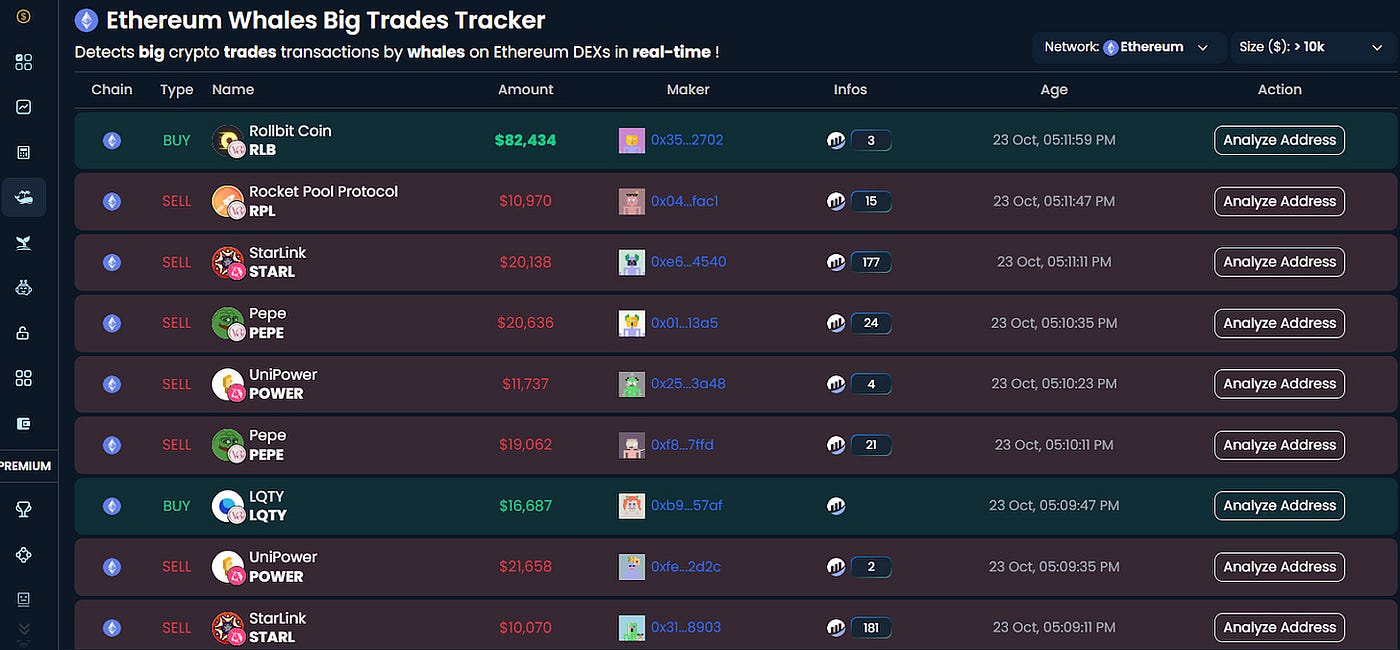This screenshot has height=650, width=1400.
Task: Select the whale tracker icon in the sidebar
Action: pos(24,197)
